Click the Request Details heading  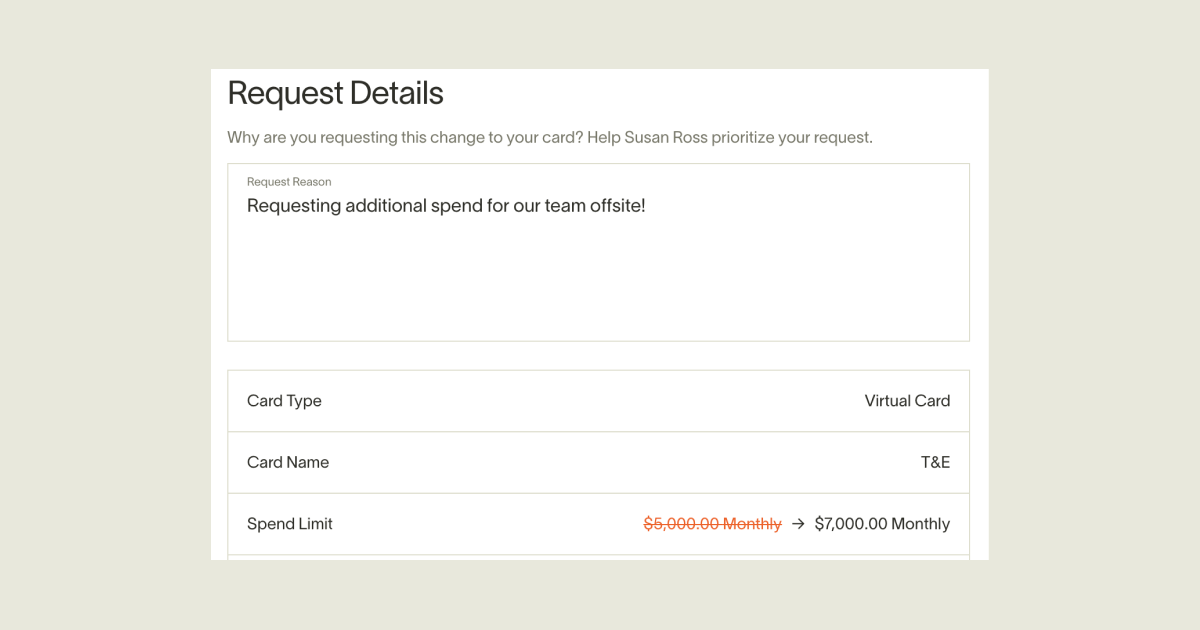coord(335,93)
